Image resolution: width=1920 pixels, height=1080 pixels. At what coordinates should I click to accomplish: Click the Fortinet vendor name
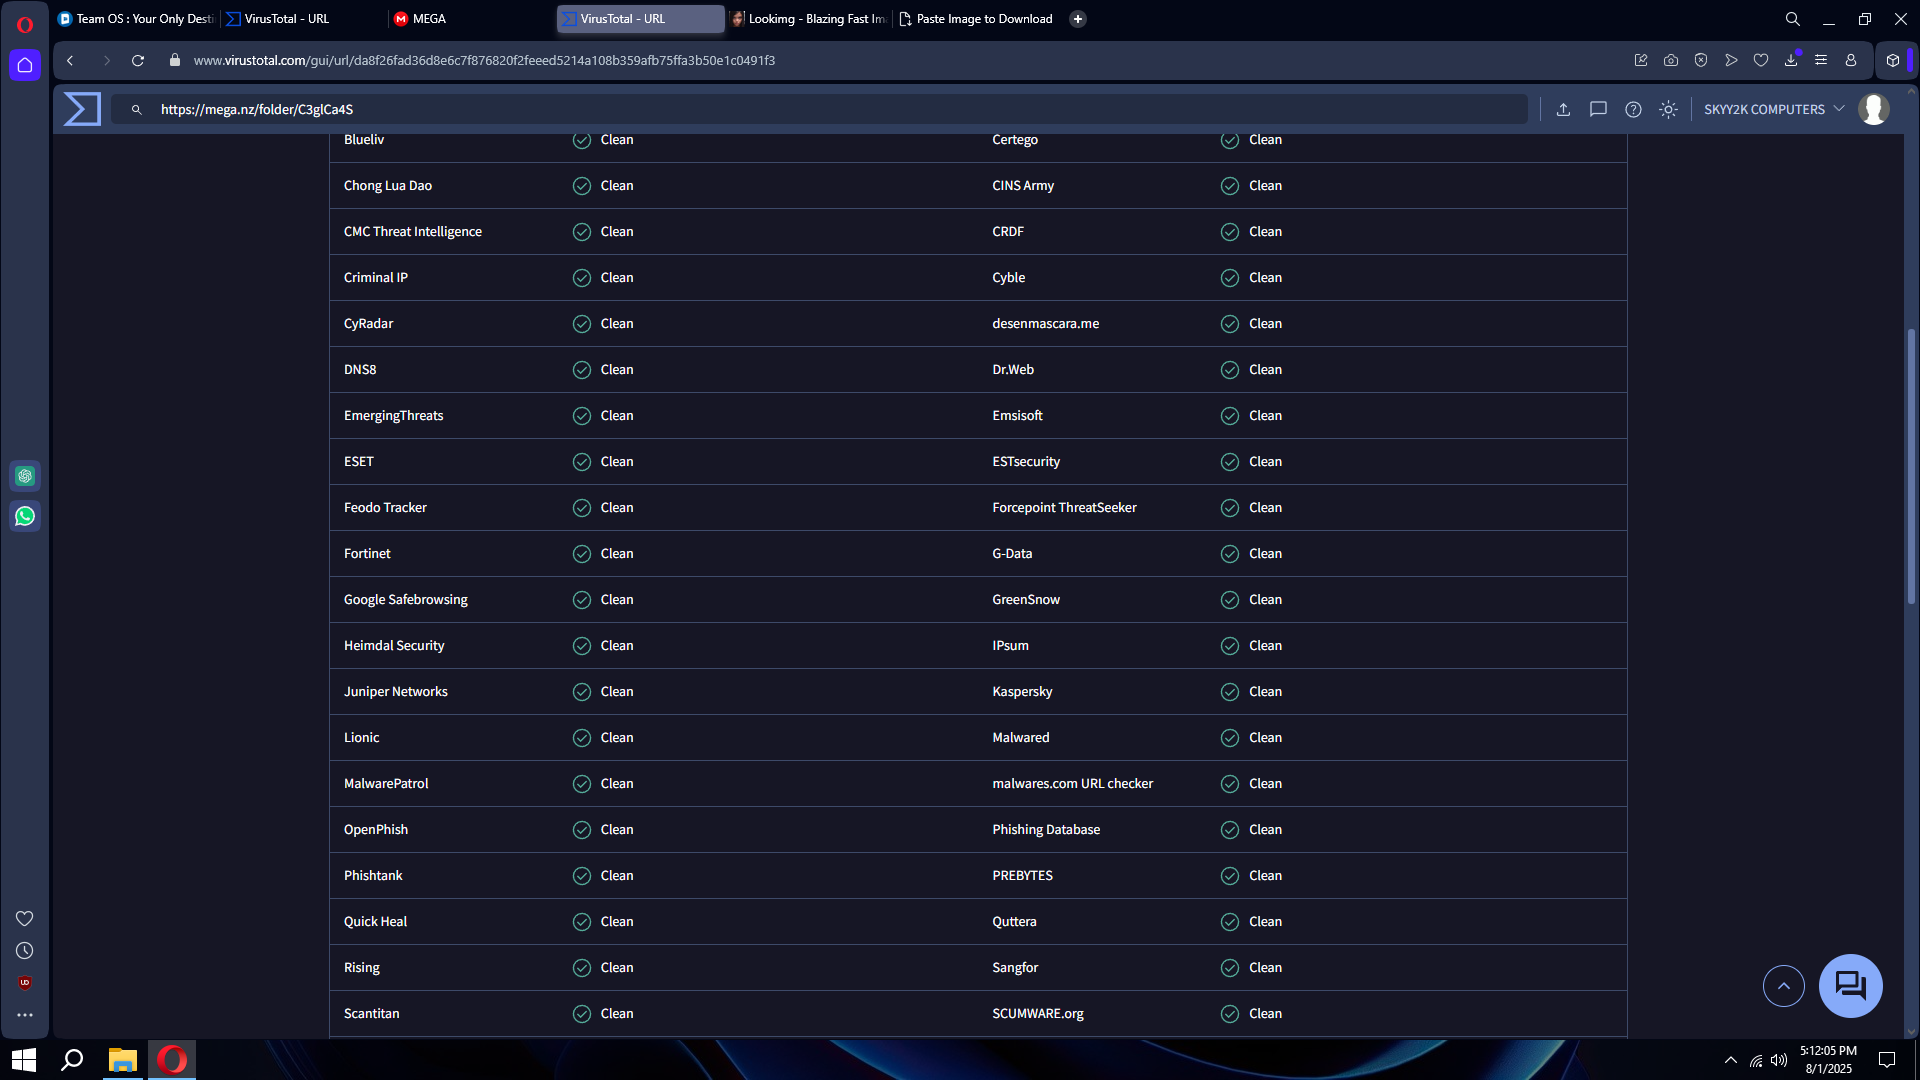coord(367,554)
